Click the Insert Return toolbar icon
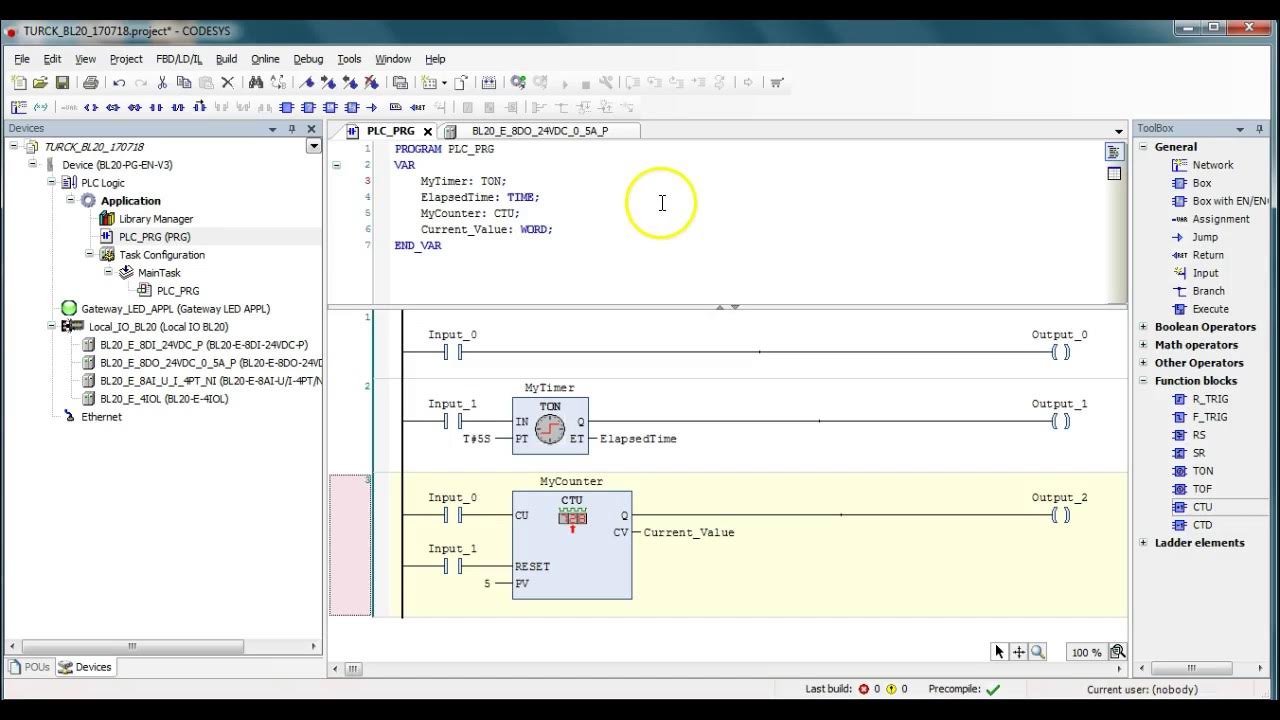Viewport: 1280px width, 720px height. tap(418, 107)
